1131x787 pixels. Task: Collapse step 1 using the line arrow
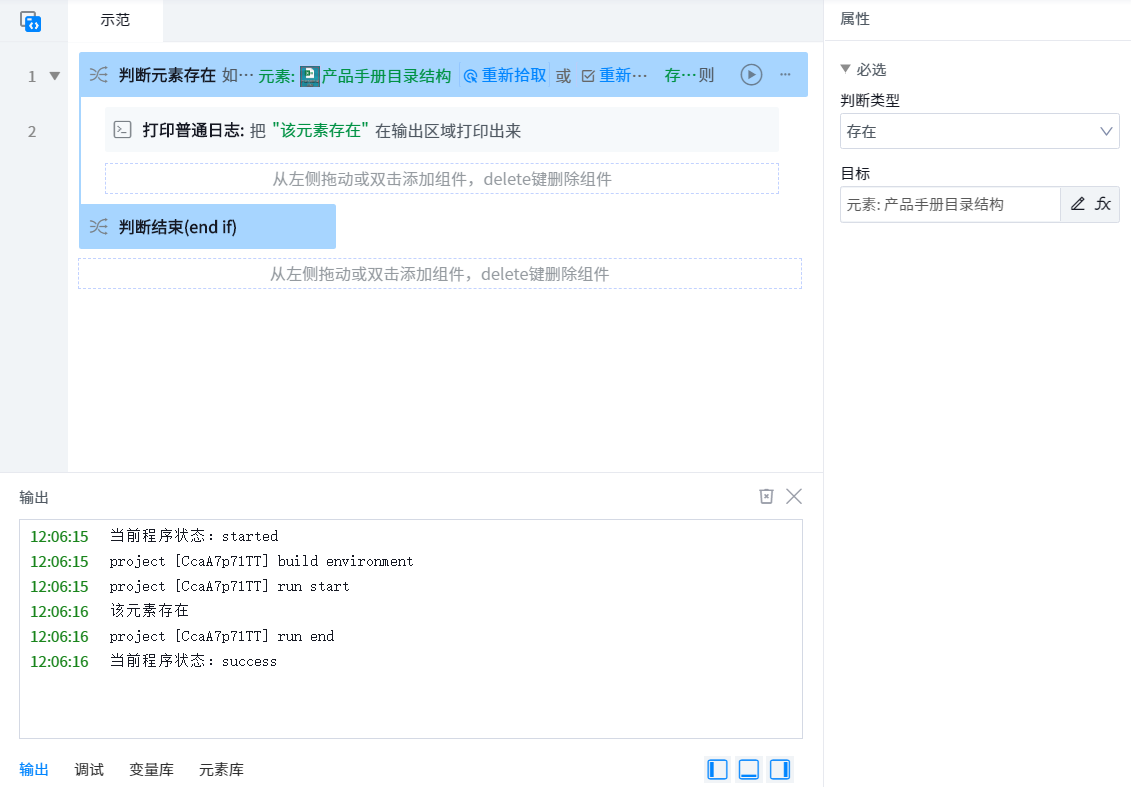pyautogui.click(x=55, y=76)
